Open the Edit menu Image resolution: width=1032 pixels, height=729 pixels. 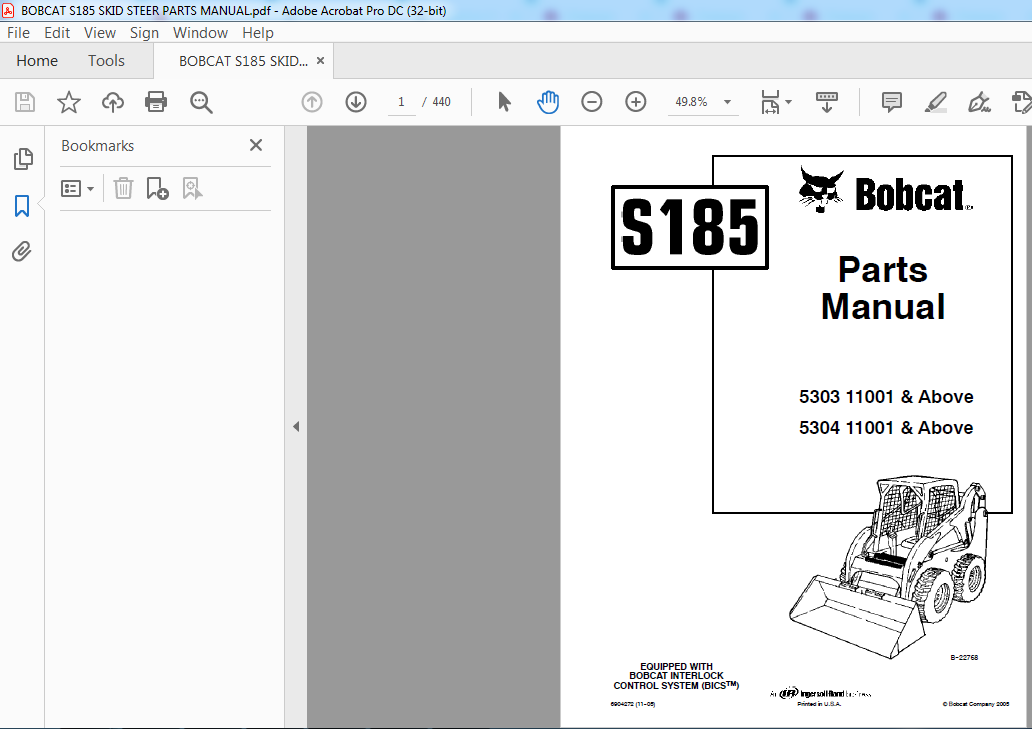[x=57, y=33]
